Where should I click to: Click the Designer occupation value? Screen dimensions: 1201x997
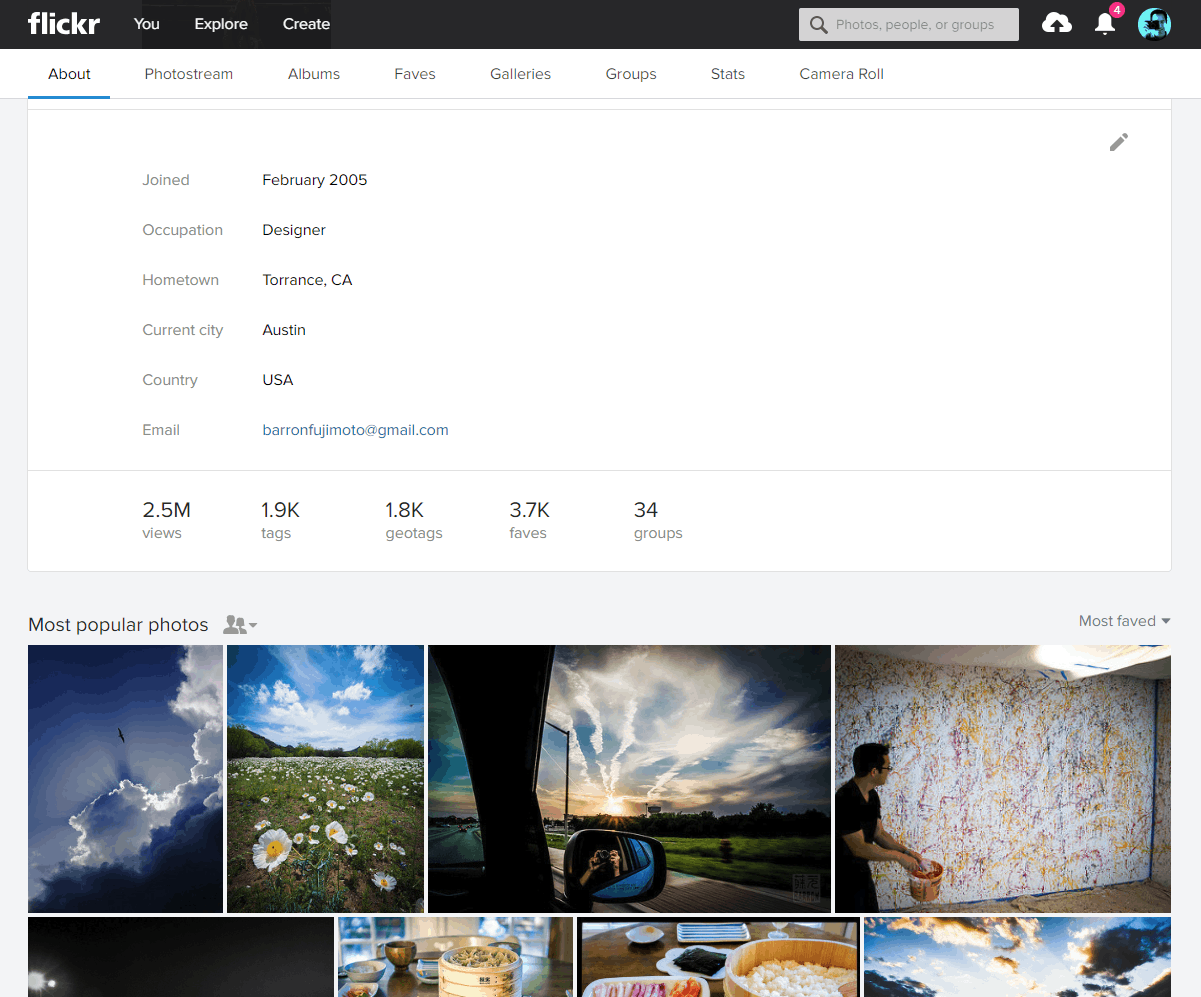[x=294, y=230]
